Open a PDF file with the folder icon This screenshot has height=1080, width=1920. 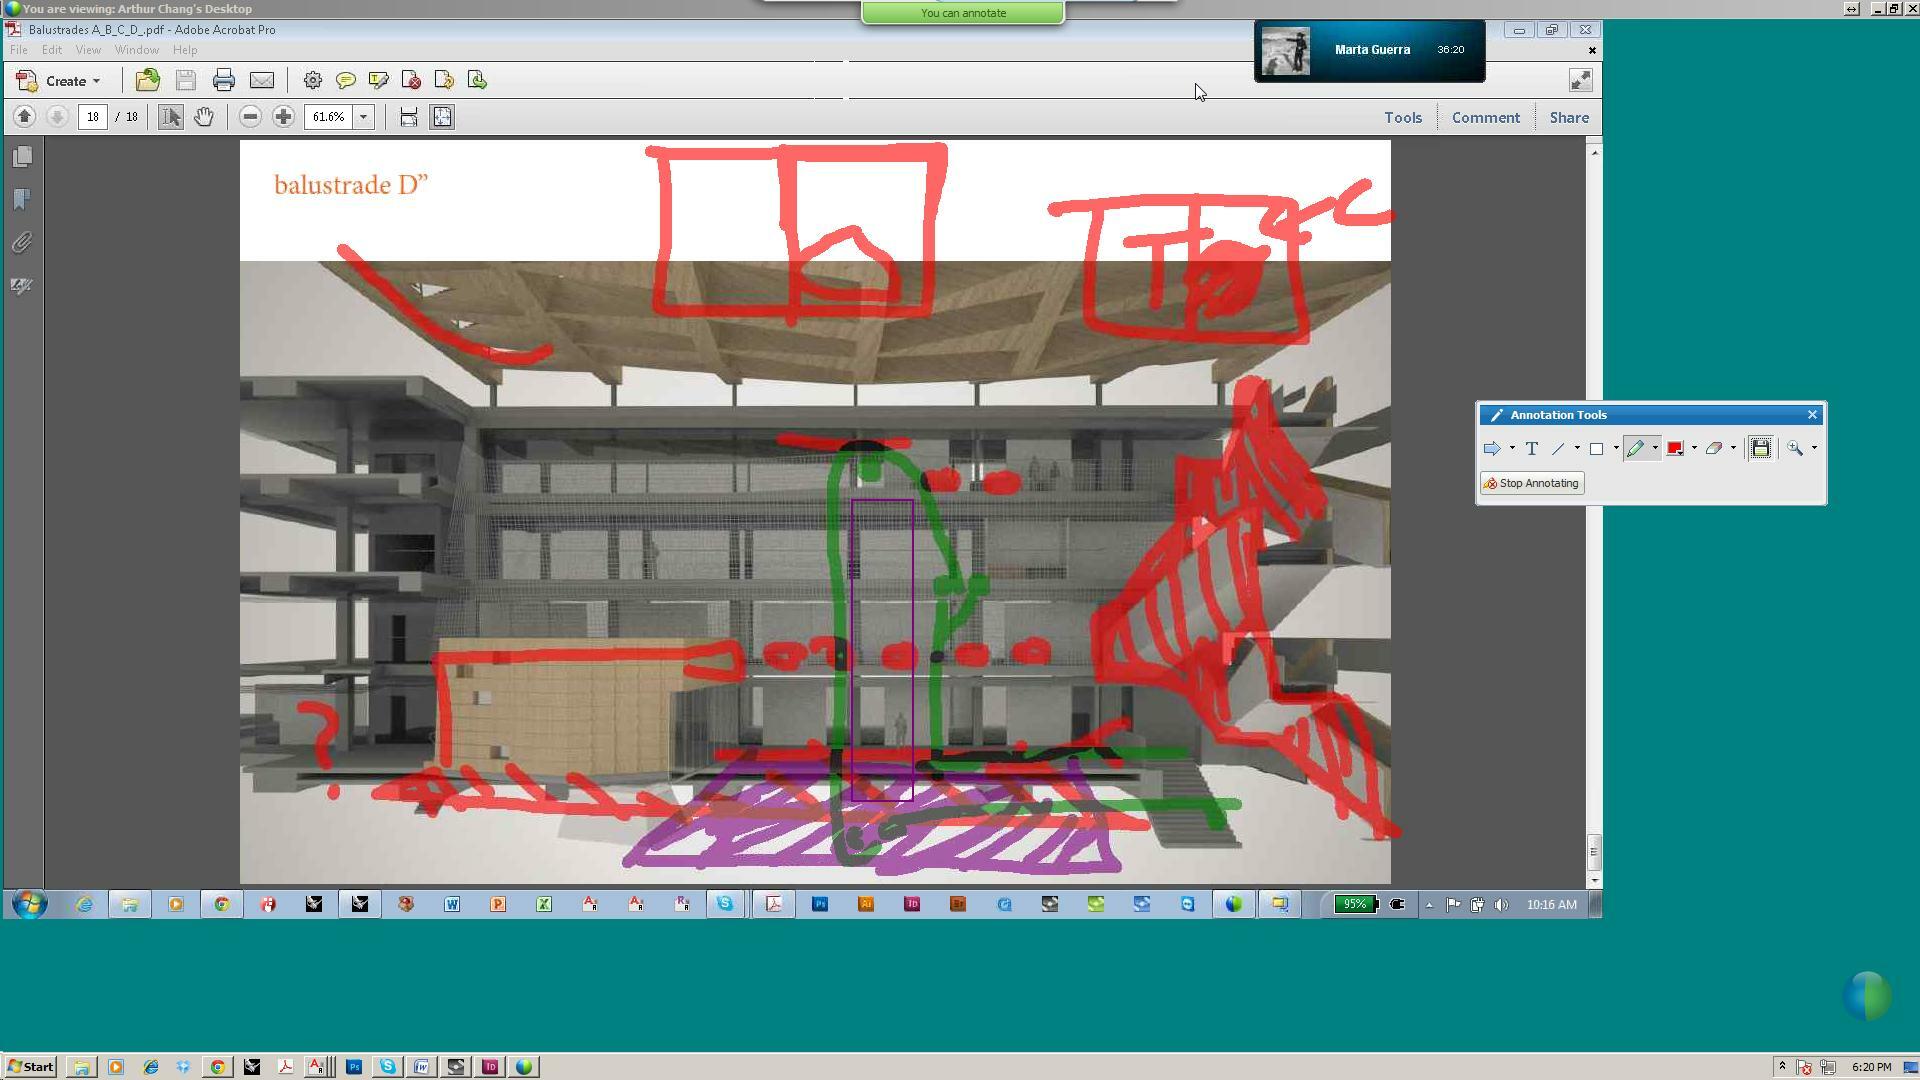(x=148, y=81)
